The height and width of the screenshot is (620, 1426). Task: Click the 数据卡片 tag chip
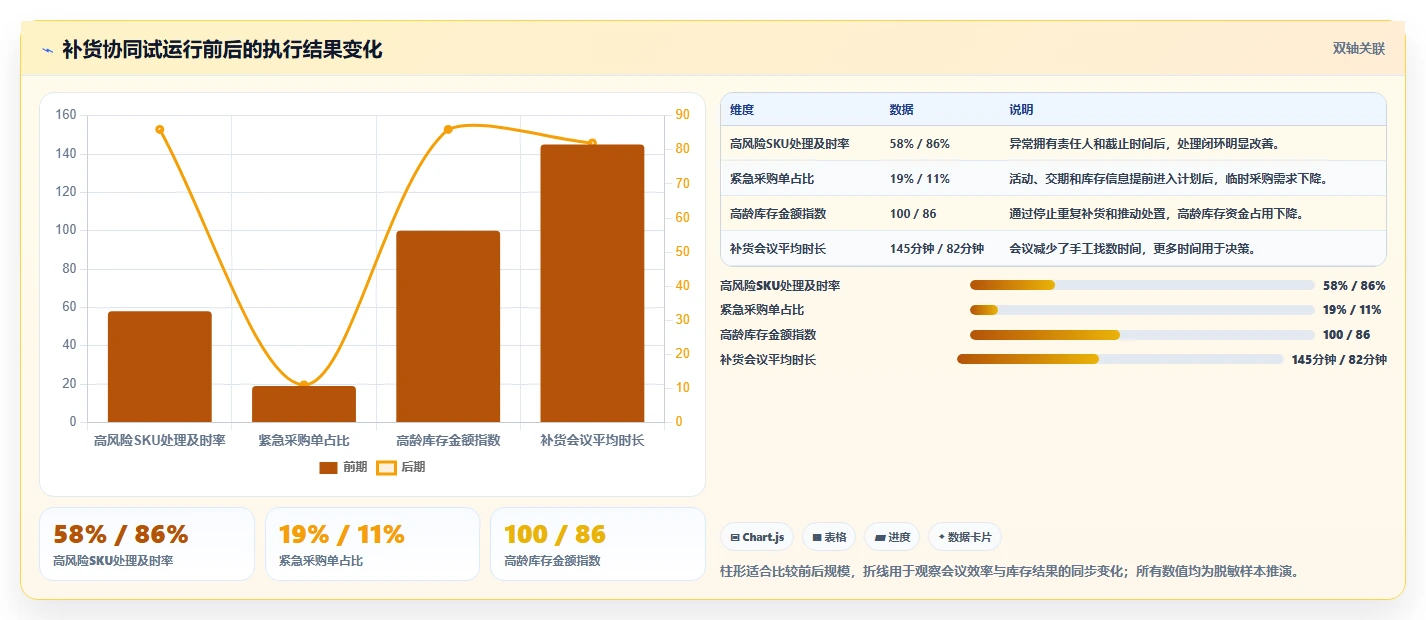(x=965, y=537)
